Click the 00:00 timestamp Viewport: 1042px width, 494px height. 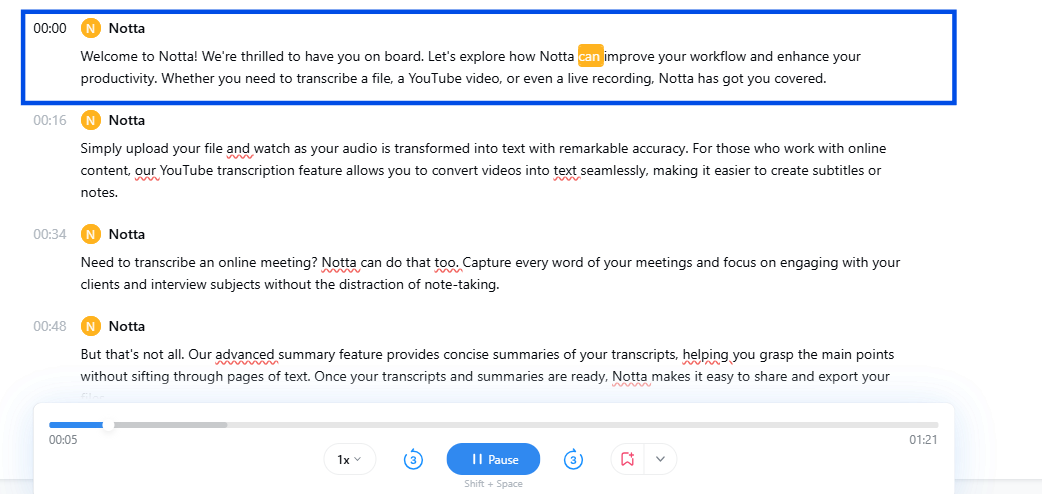pyautogui.click(x=50, y=28)
